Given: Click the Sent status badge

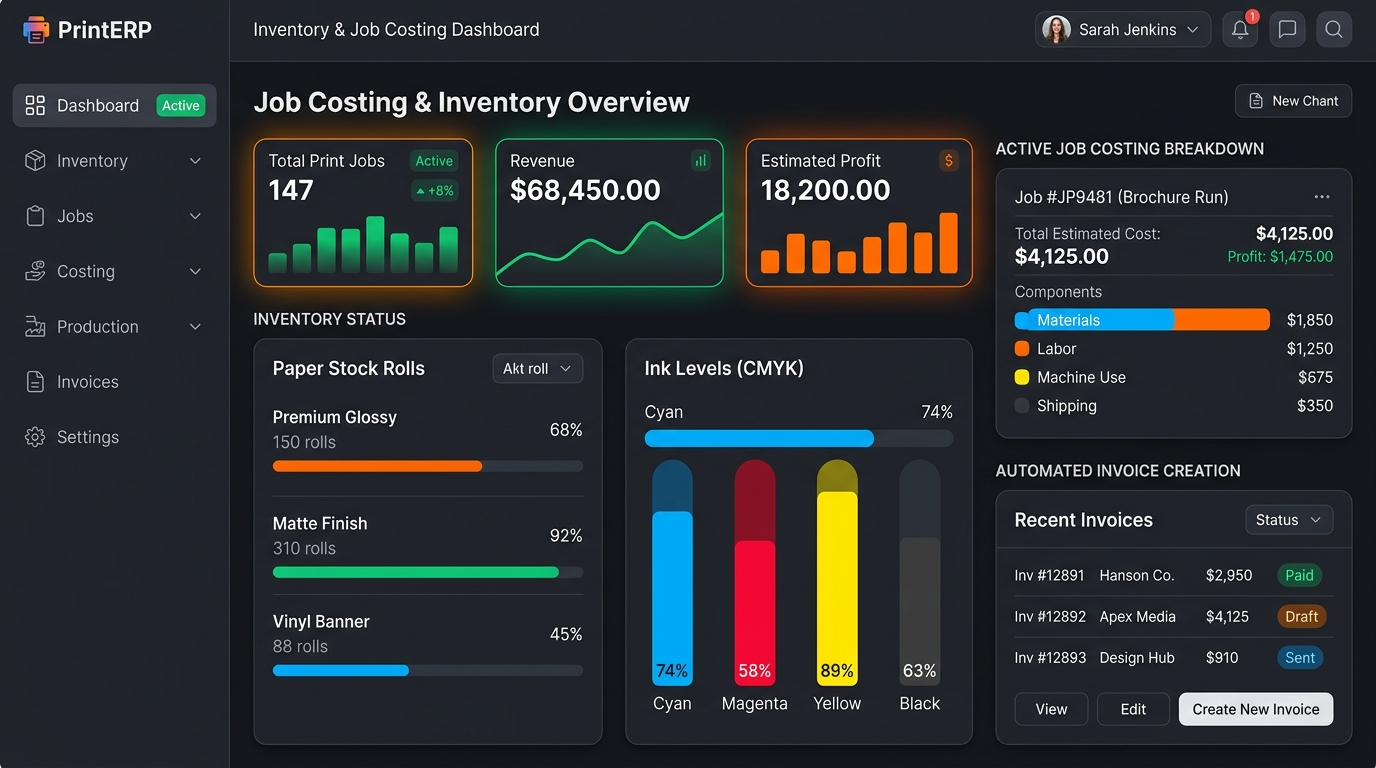Looking at the screenshot, I should pos(1301,657).
